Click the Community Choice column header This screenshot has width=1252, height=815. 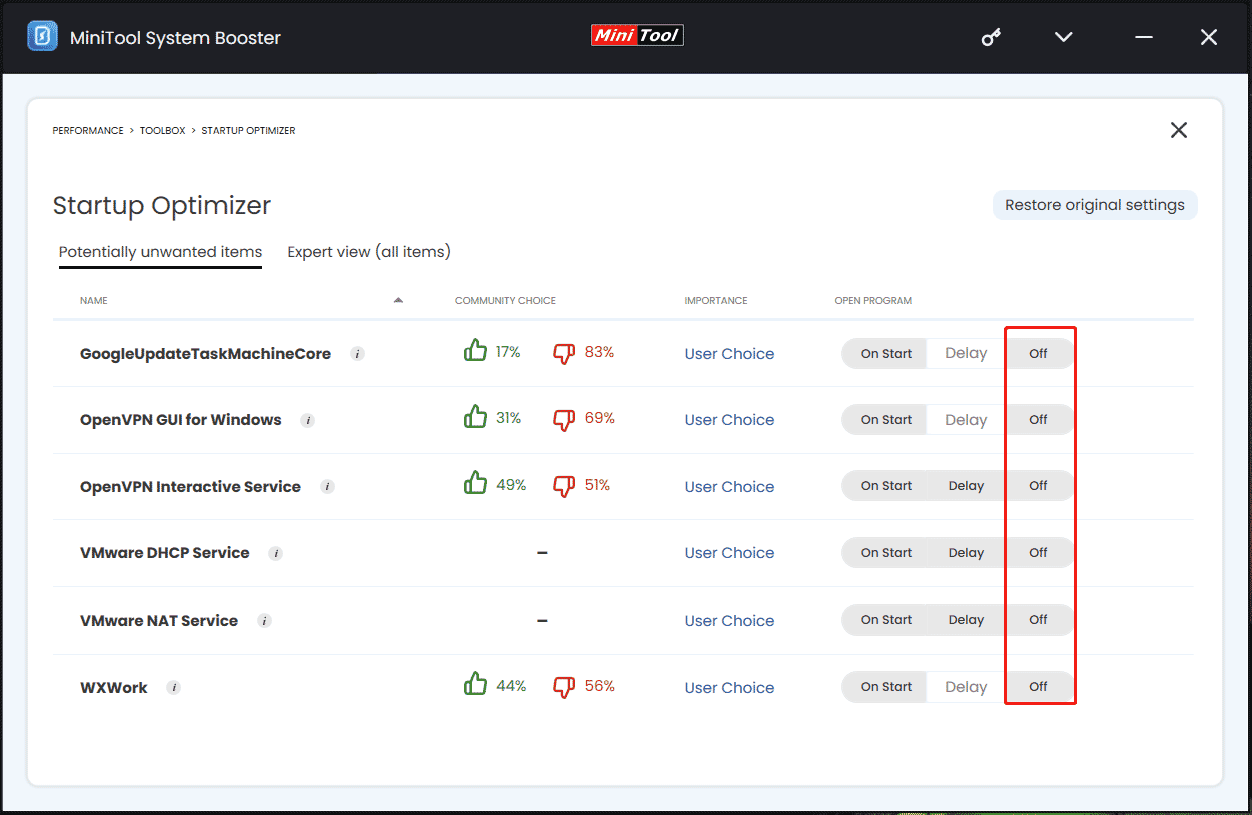point(505,301)
